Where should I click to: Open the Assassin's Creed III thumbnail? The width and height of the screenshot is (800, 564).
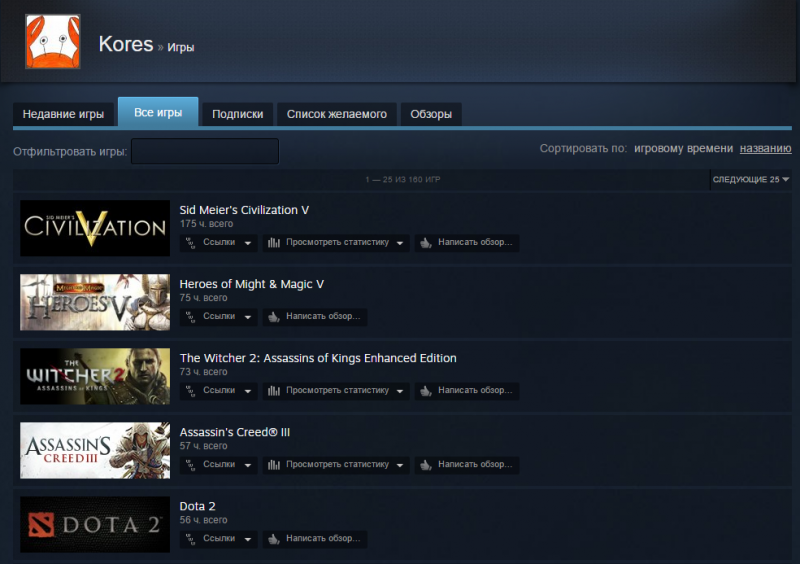pos(95,450)
